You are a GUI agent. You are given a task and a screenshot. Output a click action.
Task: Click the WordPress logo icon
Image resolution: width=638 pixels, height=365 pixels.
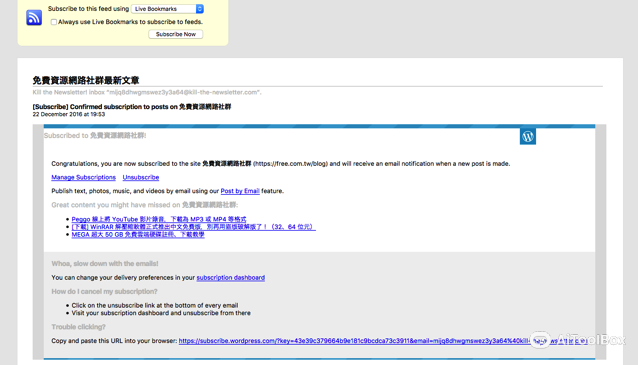(x=528, y=136)
